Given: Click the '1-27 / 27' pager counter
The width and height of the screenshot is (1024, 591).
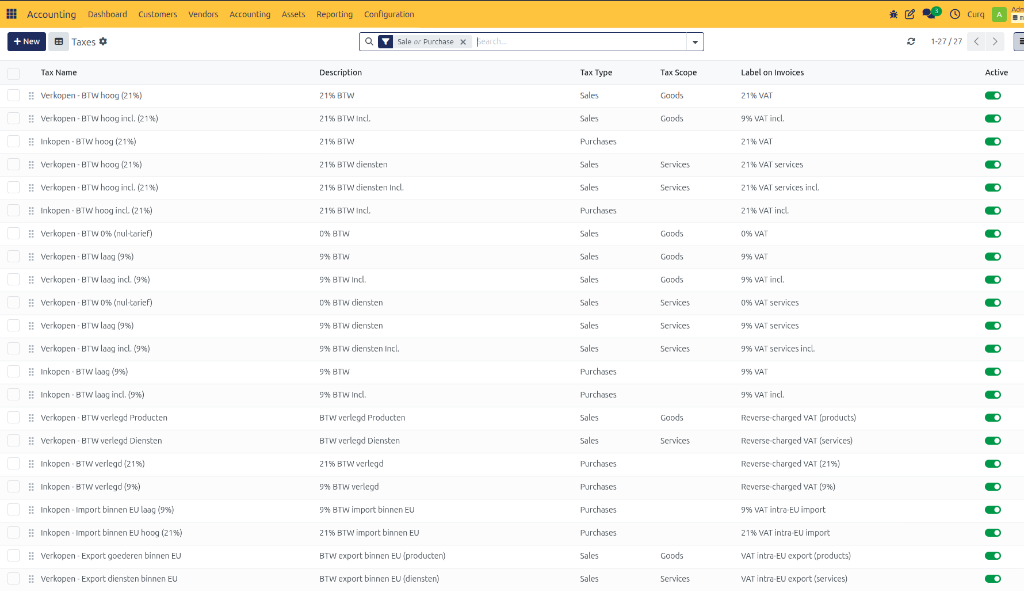Looking at the screenshot, I should point(946,41).
